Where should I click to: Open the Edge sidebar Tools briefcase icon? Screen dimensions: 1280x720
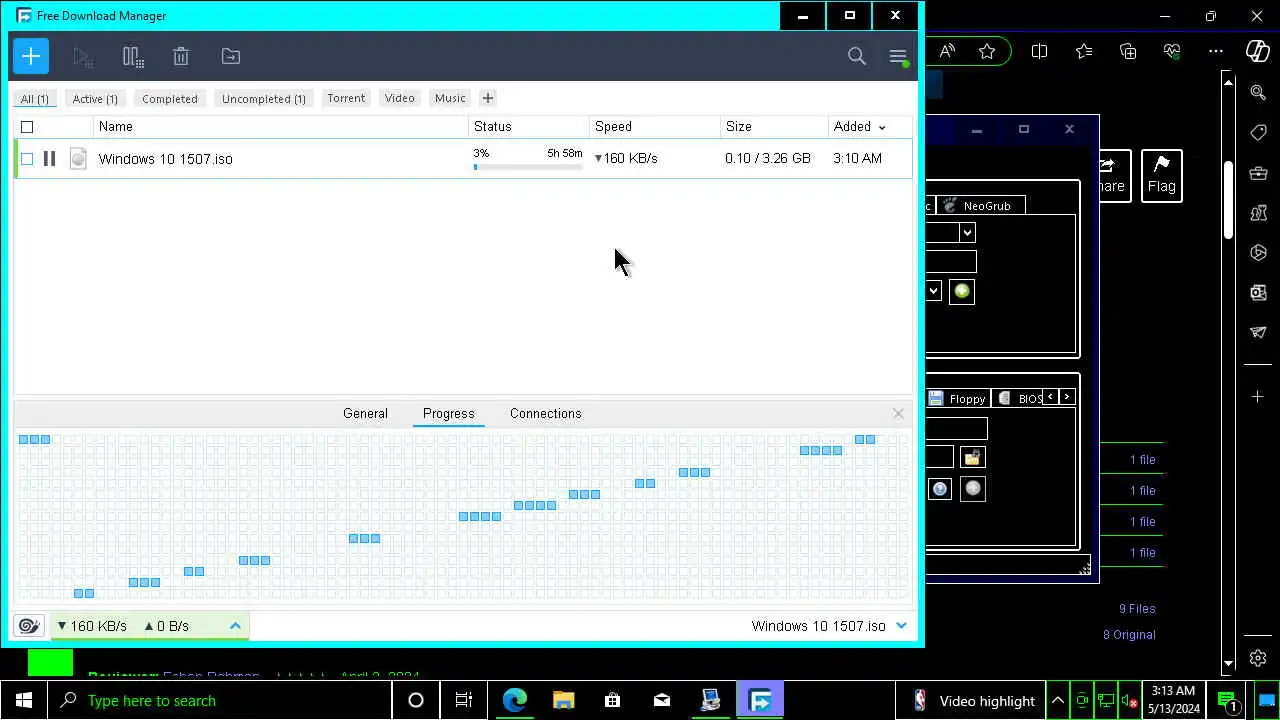(1258, 173)
